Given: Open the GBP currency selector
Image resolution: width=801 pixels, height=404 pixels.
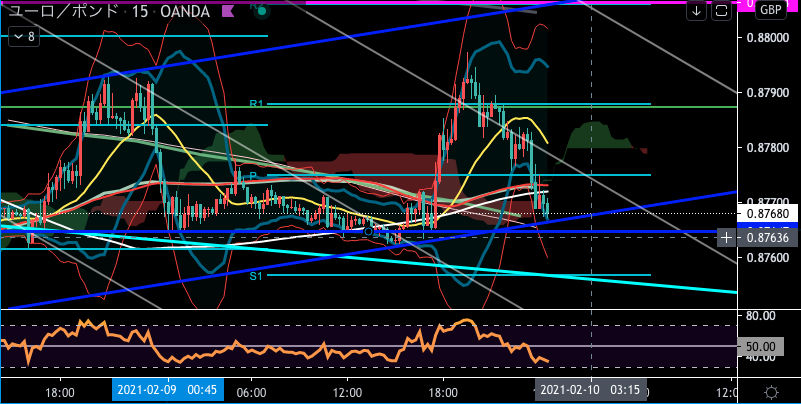Looking at the screenshot, I should (770, 11).
